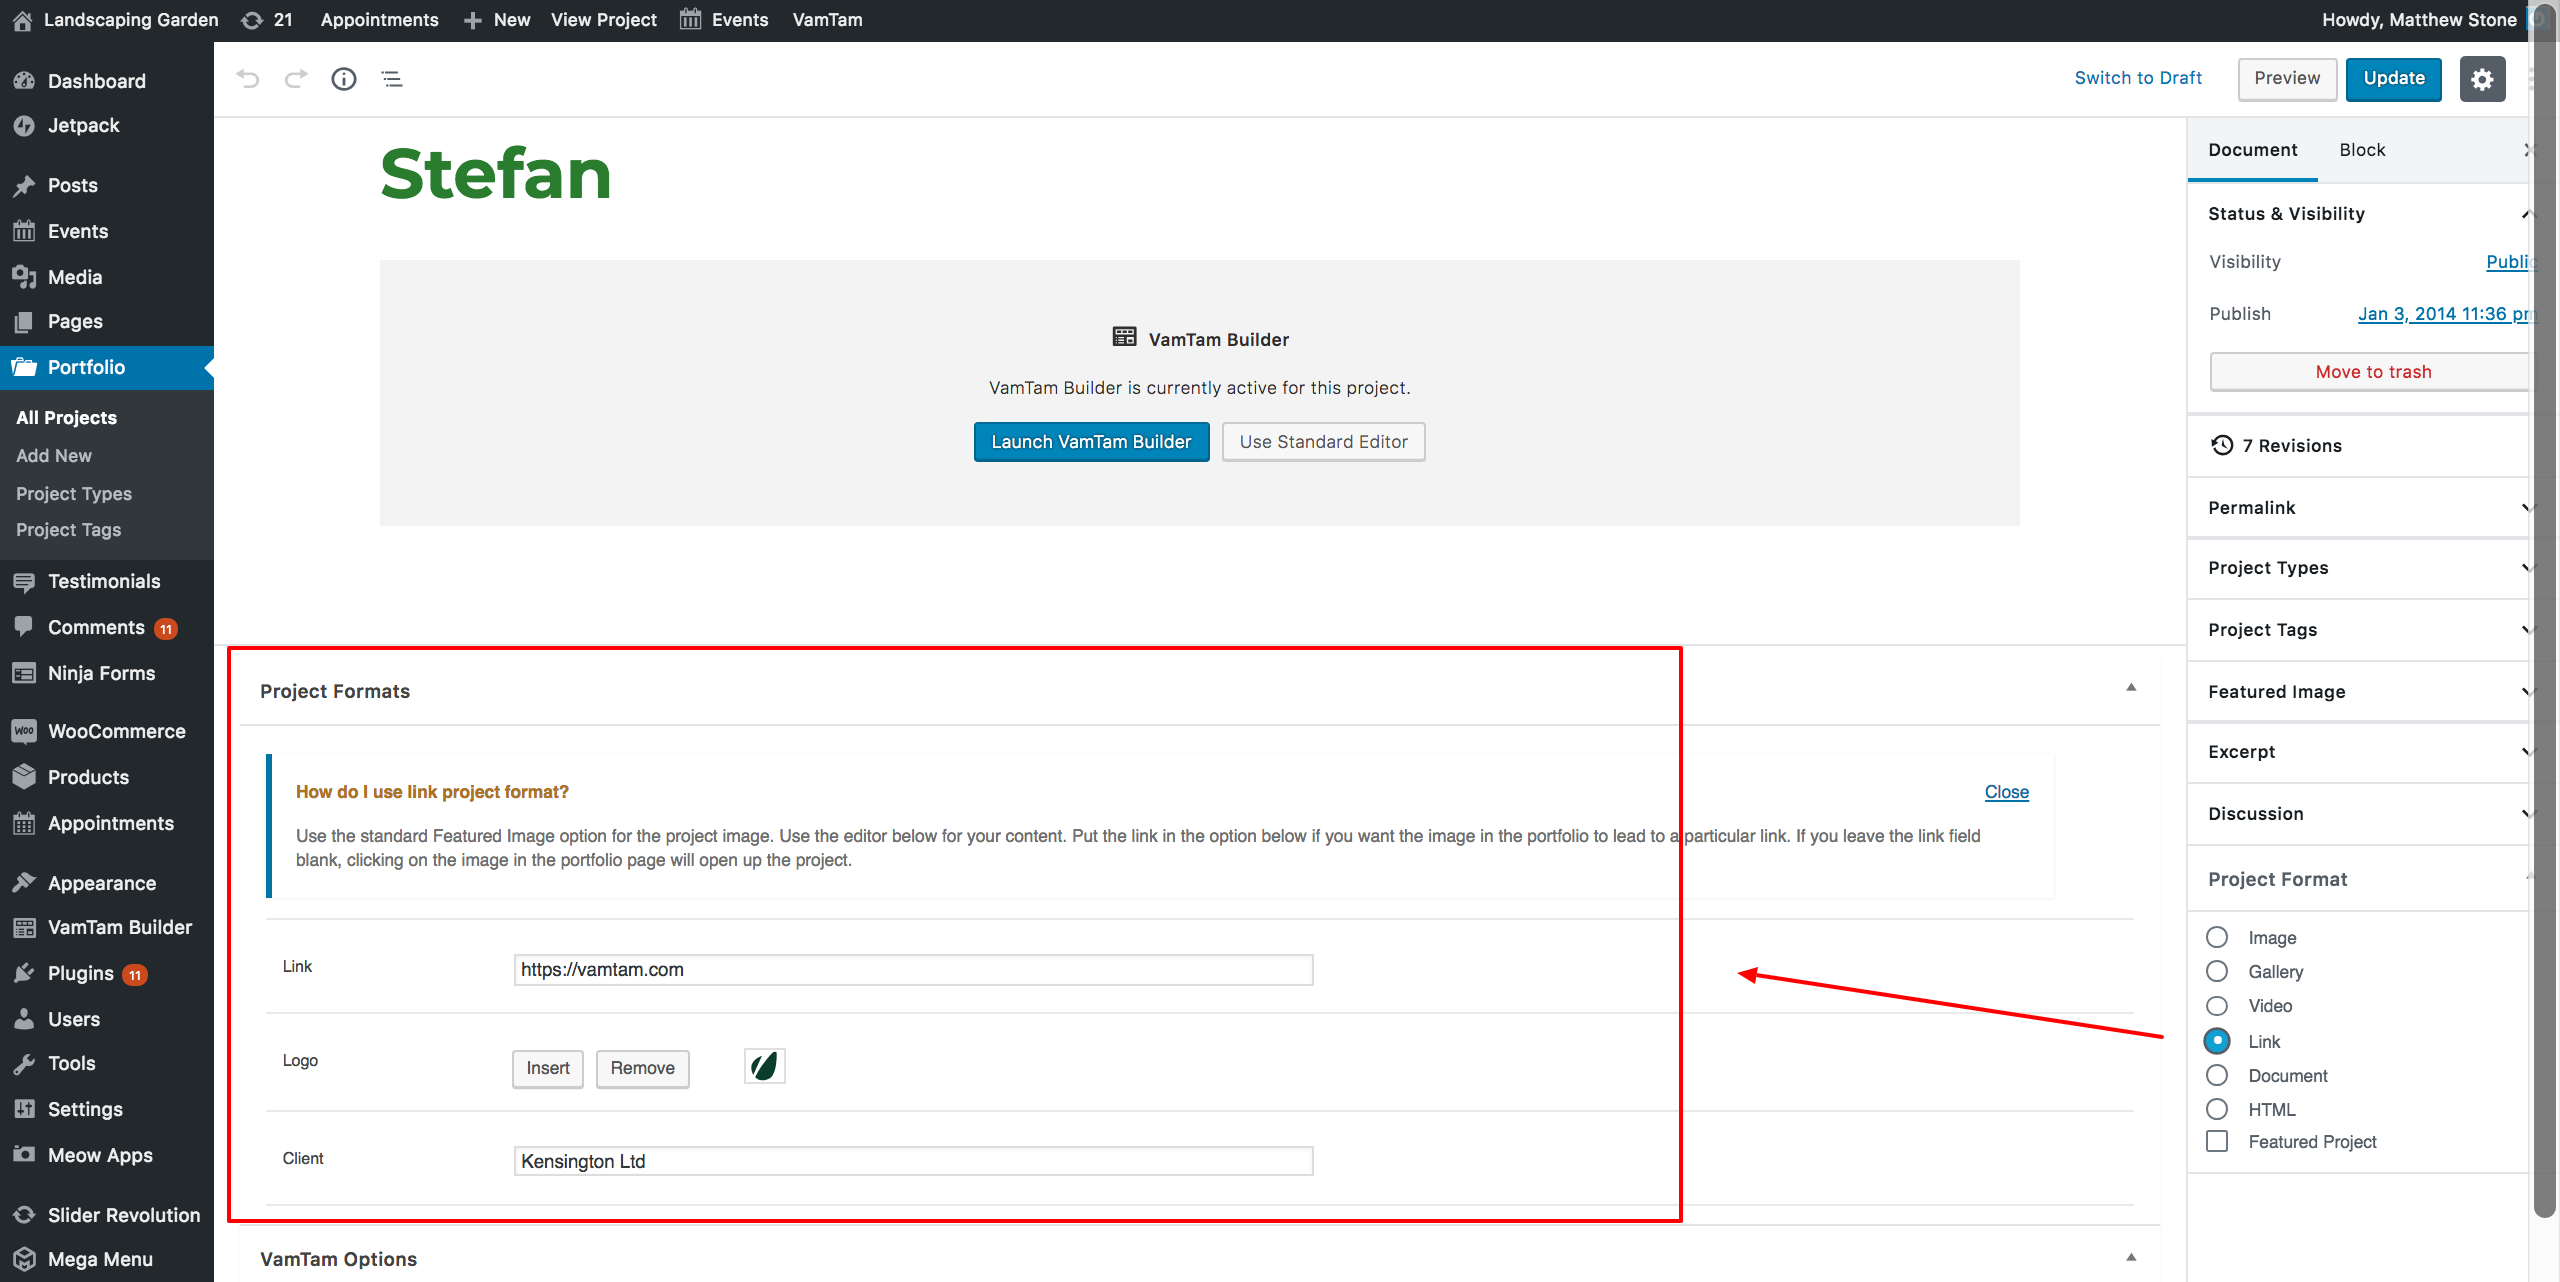The height and width of the screenshot is (1282, 2560).
Task: Click the Jetpack sidebar icon
Action: [25, 126]
